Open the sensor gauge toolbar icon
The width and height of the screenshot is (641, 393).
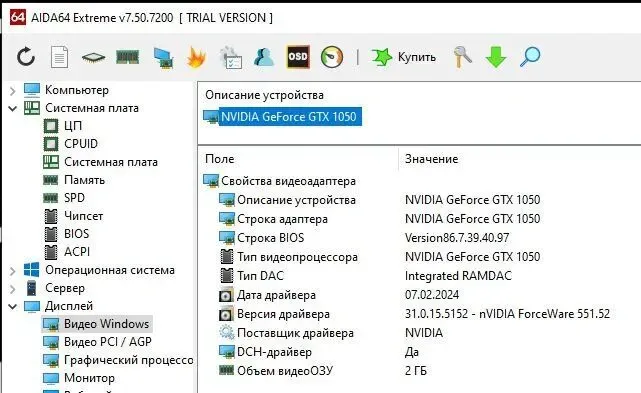click(332, 57)
